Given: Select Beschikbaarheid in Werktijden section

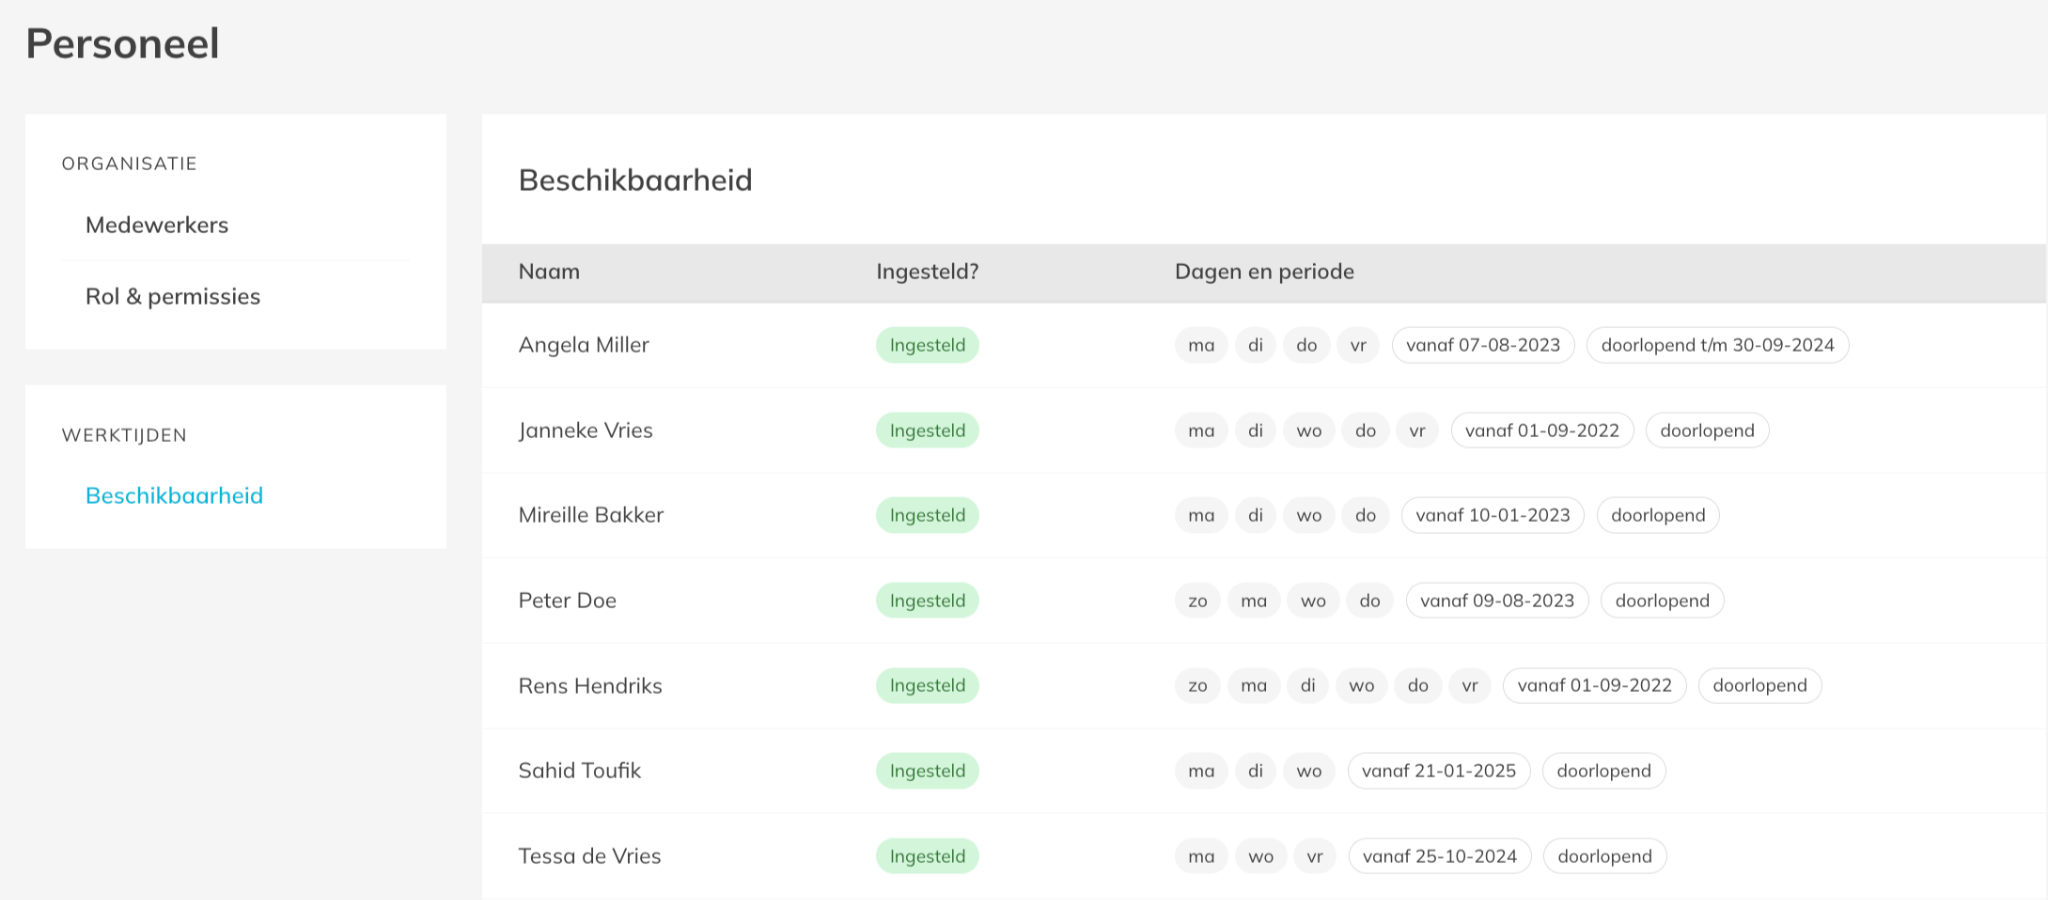Looking at the screenshot, I should 174,495.
